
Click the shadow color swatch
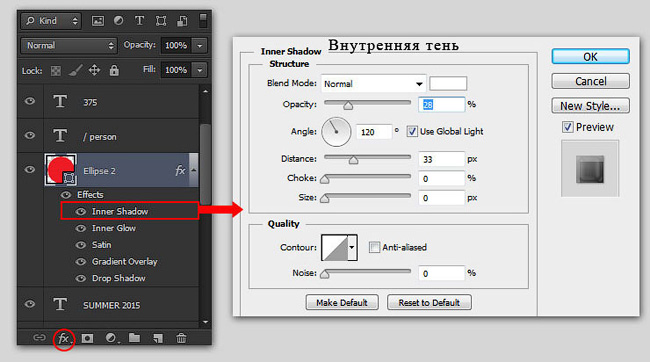pos(448,83)
